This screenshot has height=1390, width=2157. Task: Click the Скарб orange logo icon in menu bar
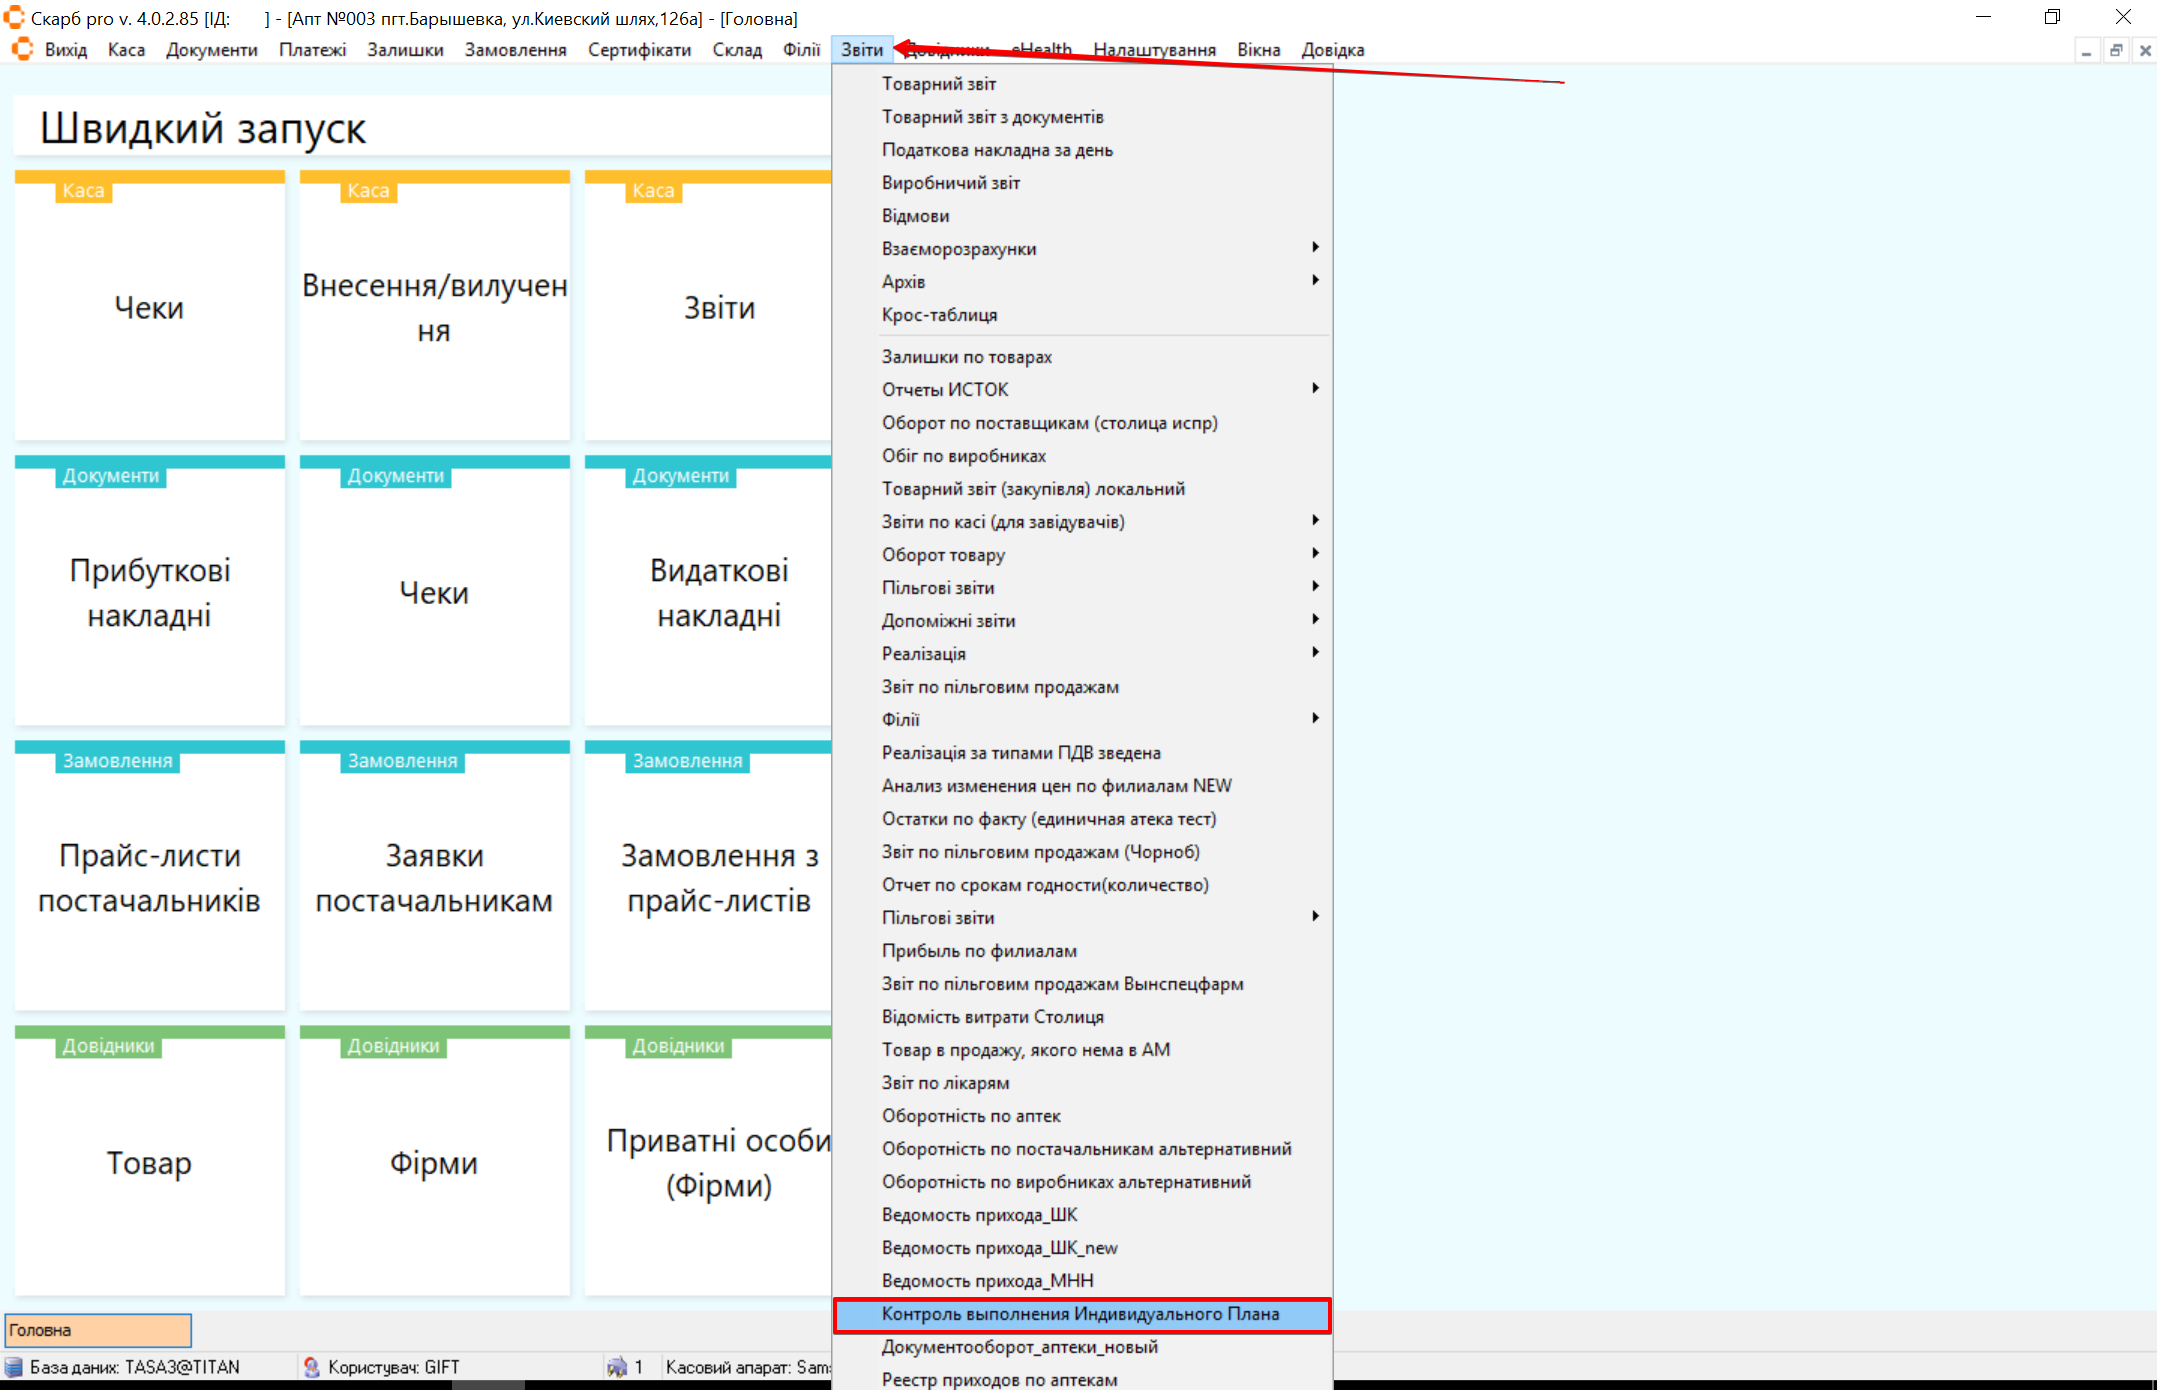tap(22, 49)
